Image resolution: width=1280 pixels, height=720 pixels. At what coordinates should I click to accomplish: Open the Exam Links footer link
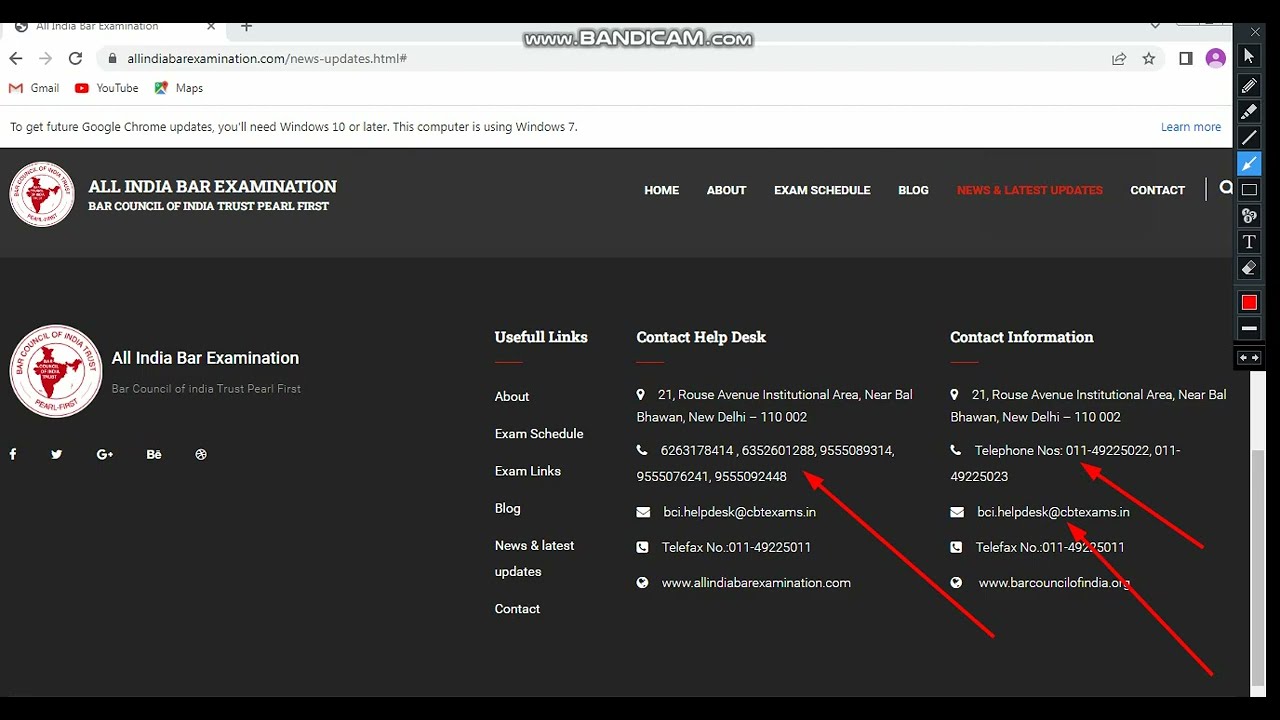tap(527, 471)
